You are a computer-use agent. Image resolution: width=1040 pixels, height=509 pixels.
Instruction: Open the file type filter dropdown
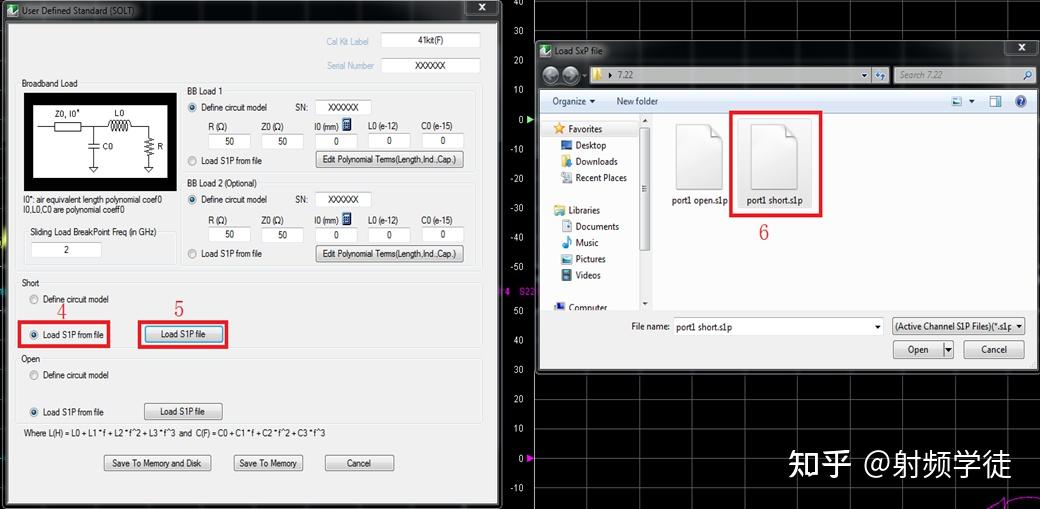tap(1018, 327)
